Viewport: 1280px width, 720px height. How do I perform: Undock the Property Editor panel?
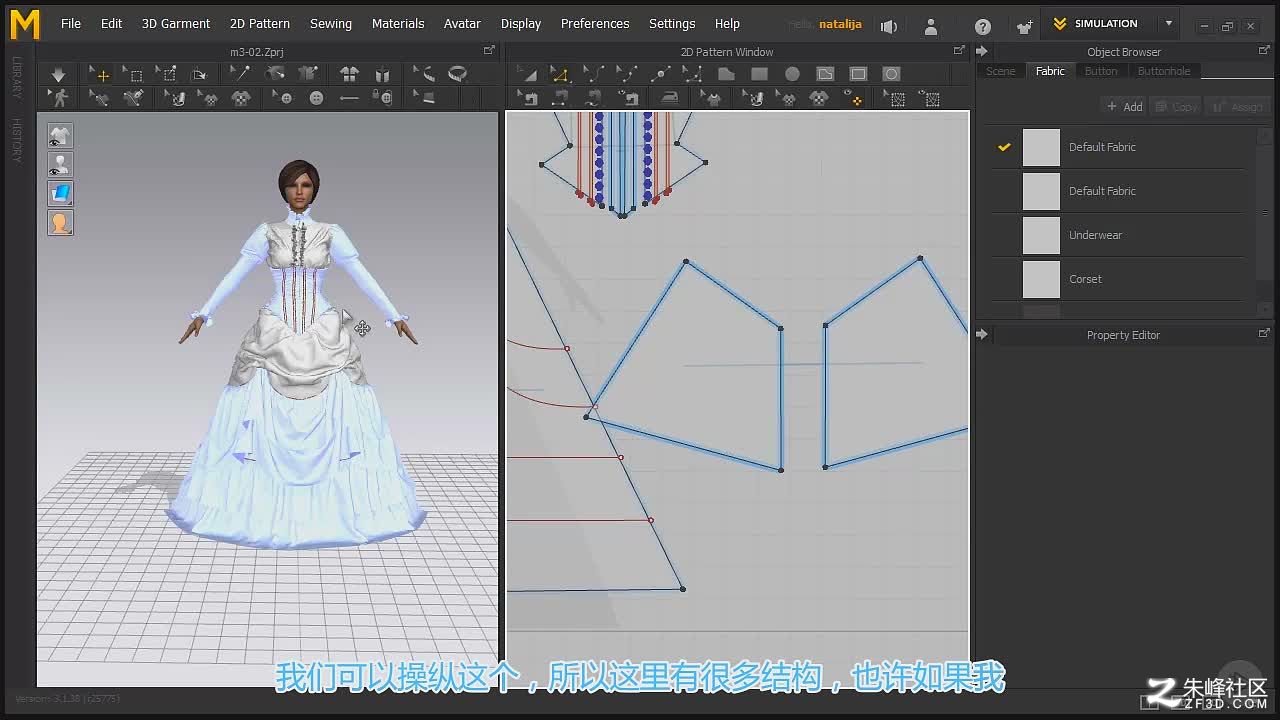tap(1264, 333)
